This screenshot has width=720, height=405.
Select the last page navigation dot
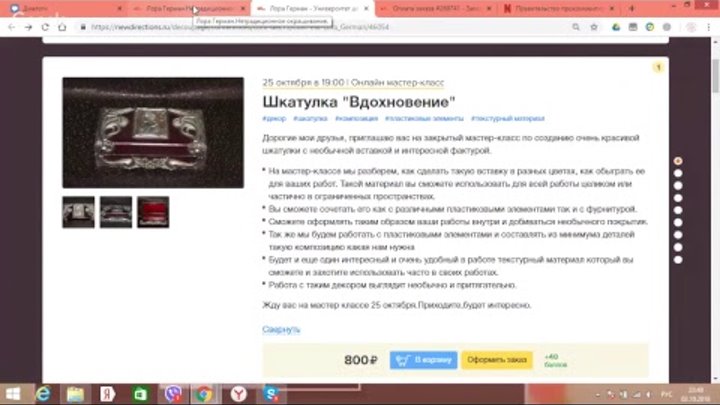(678, 260)
